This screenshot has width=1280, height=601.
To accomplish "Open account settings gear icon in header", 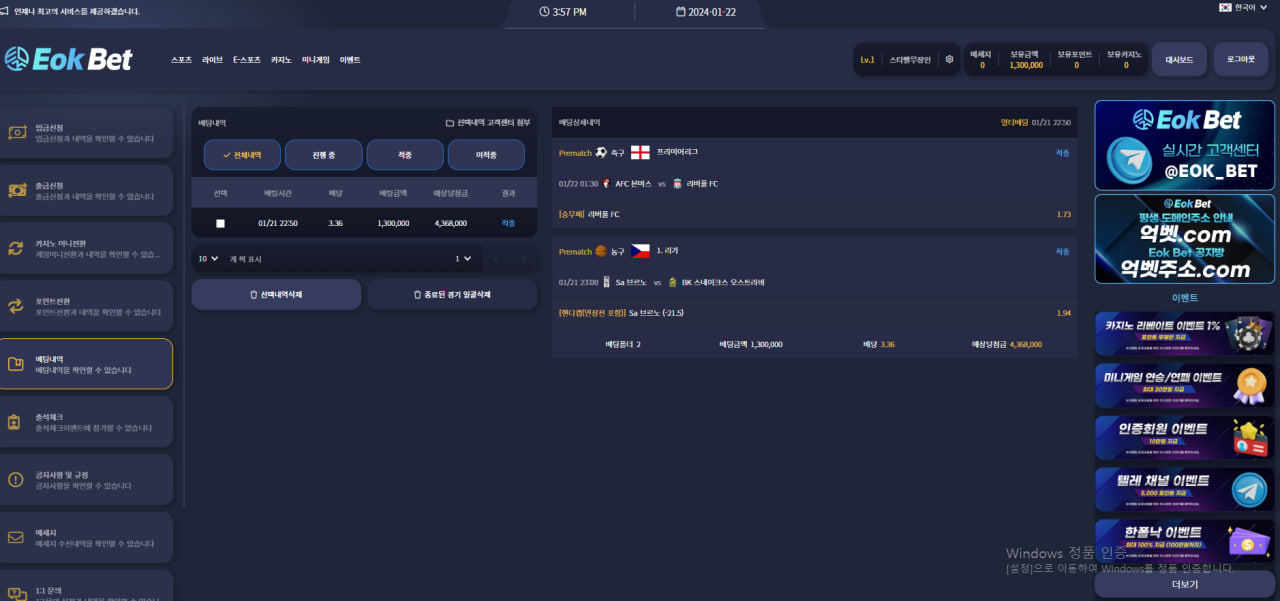I will pyautogui.click(x=949, y=60).
